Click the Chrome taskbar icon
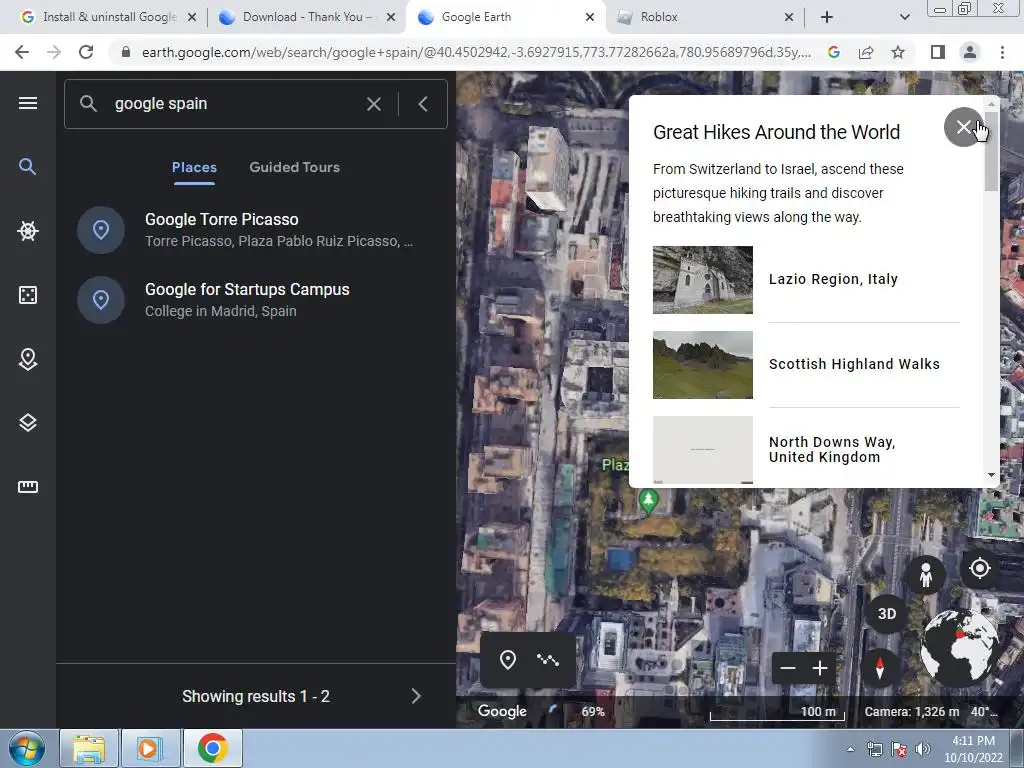1024x768 pixels. tap(212, 748)
